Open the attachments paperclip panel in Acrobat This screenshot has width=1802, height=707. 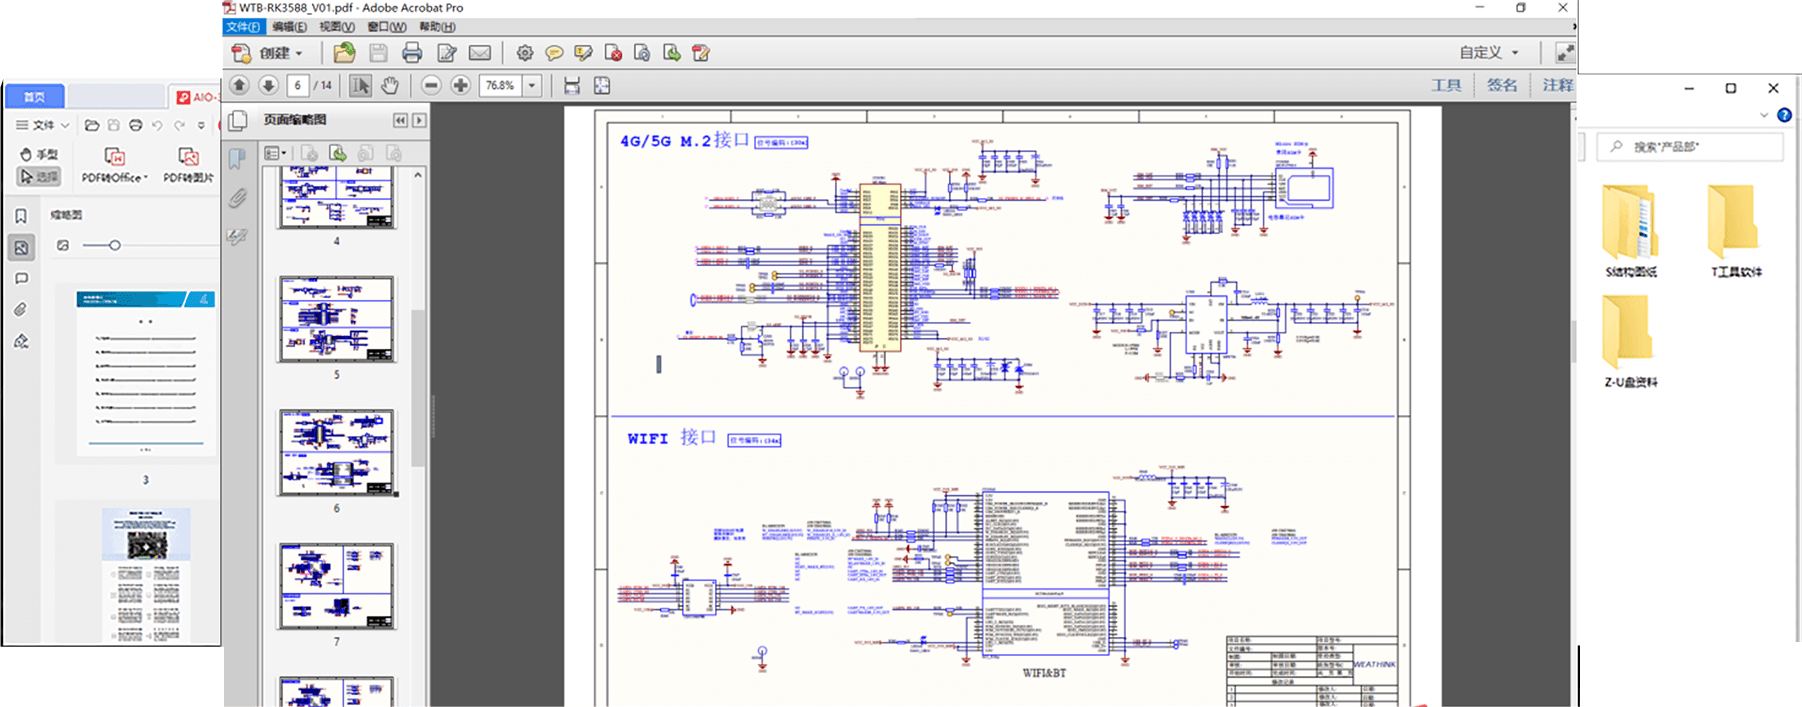coord(237,198)
